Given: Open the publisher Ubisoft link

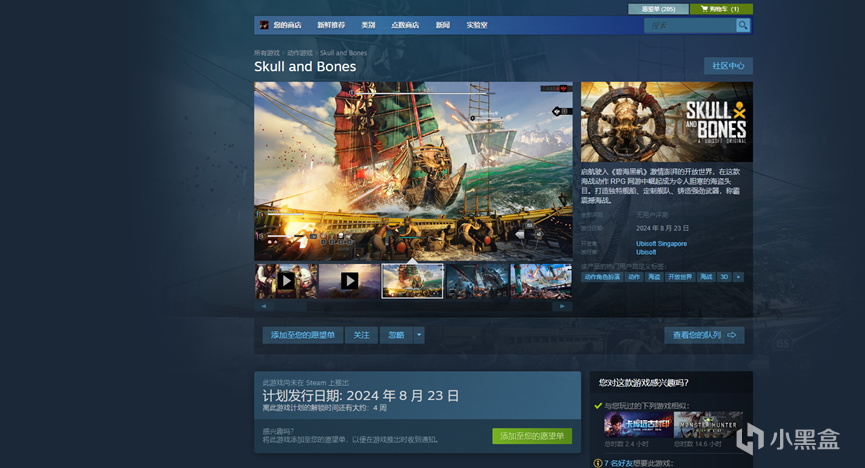Looking at the screenshot, I should pyautogui.click(x=646, y=252).
